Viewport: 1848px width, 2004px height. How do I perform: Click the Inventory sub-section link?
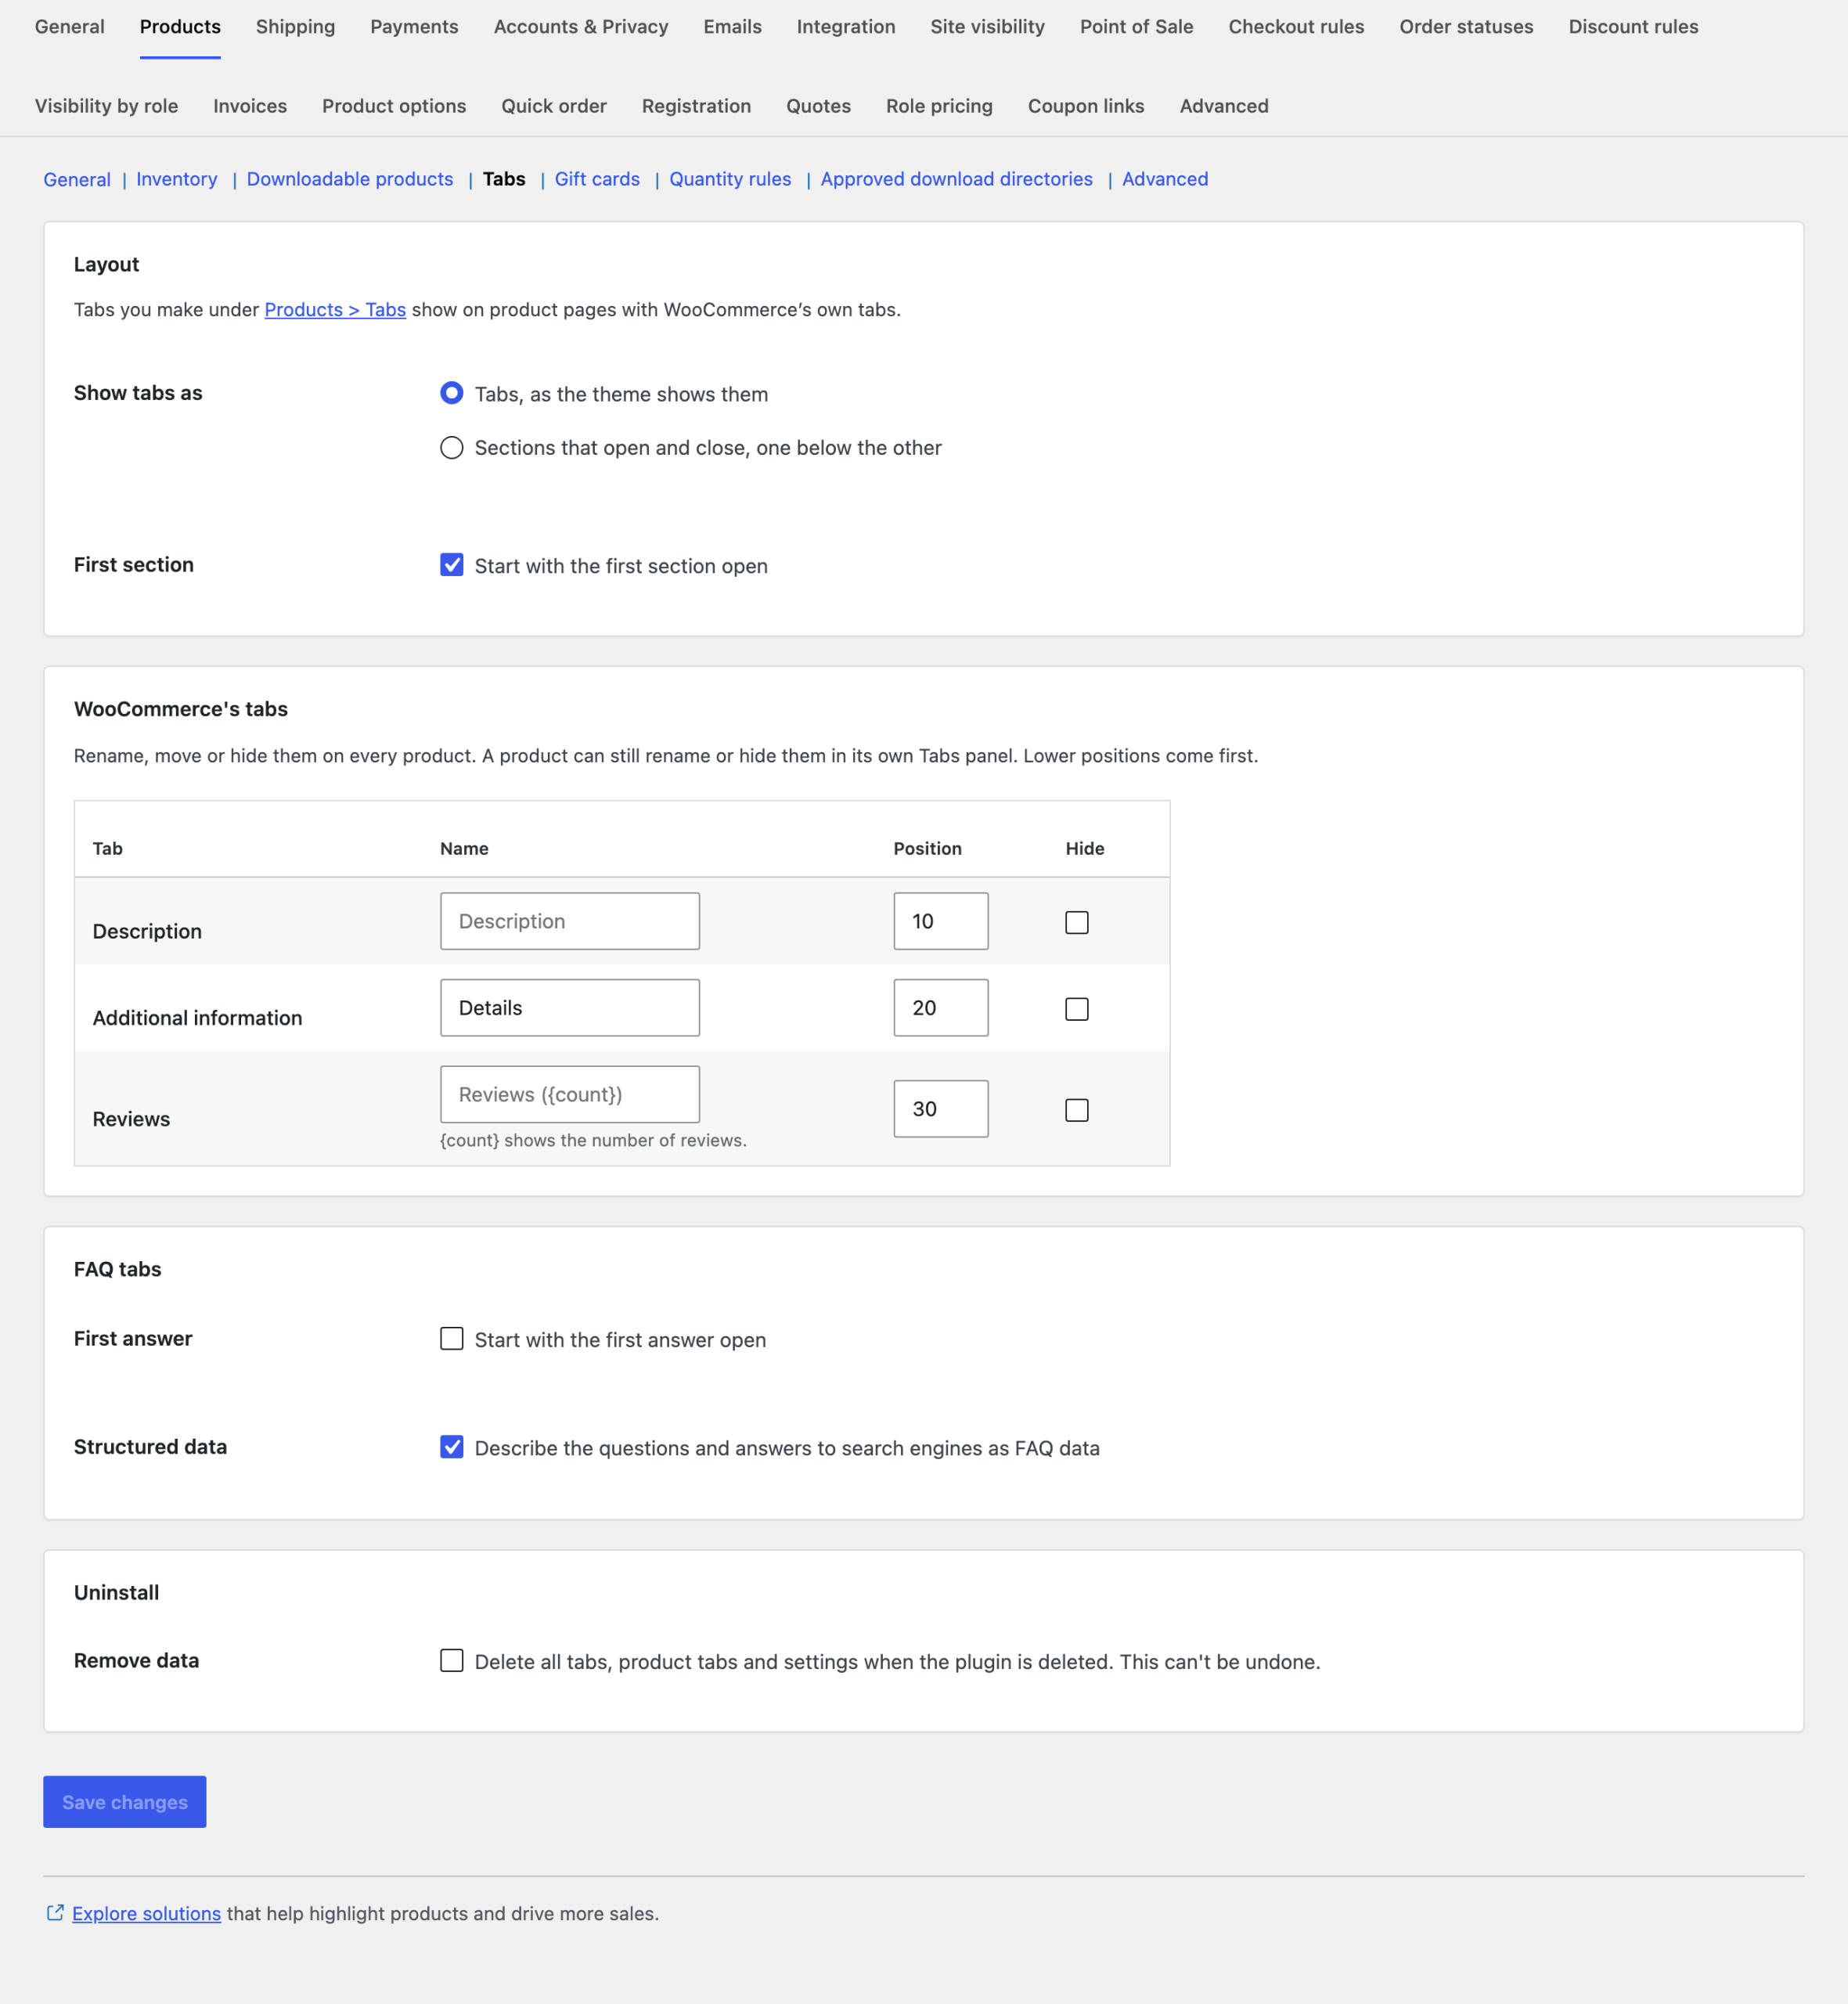click(177, 179)
